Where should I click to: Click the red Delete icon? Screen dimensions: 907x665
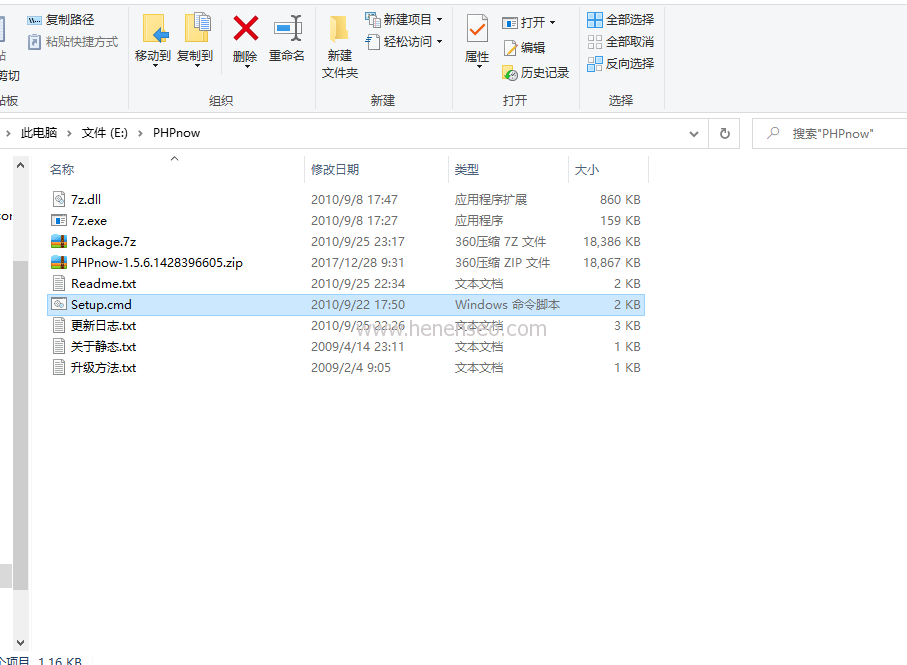245,28
